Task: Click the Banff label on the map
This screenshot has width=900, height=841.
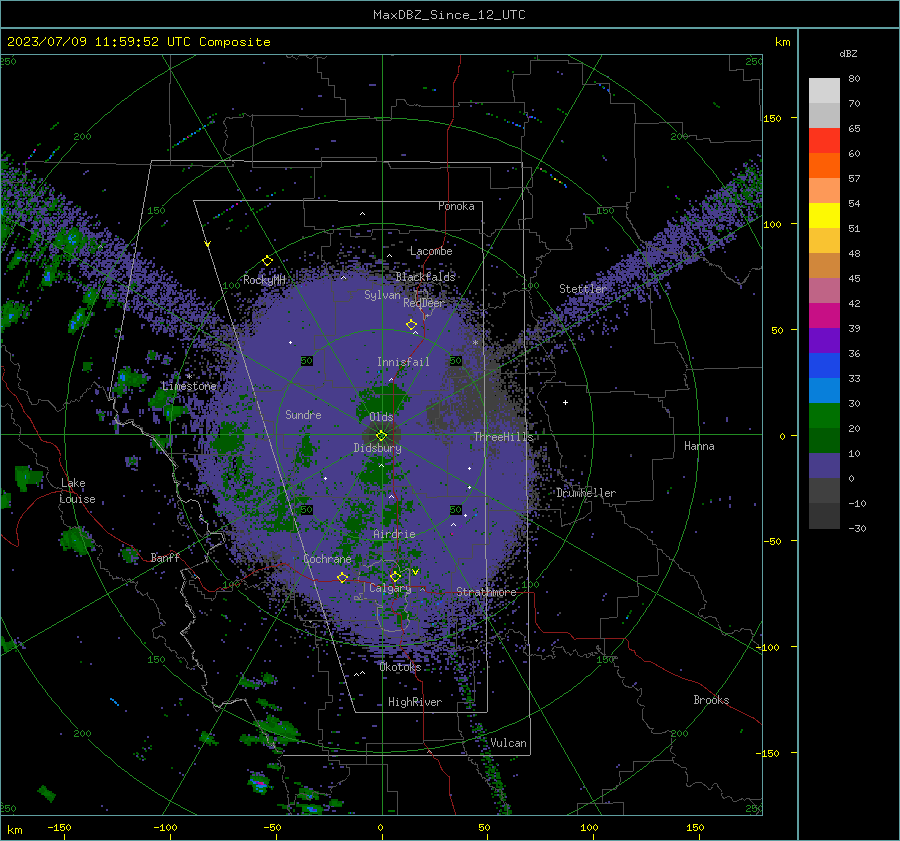Action: point(165,557)
